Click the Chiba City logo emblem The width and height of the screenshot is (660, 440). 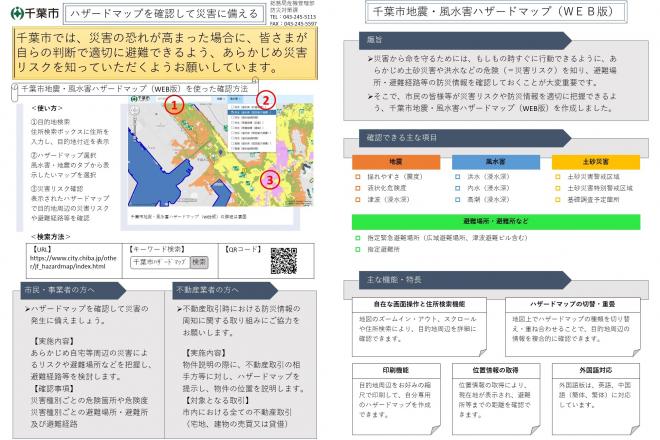pos(10,11)
